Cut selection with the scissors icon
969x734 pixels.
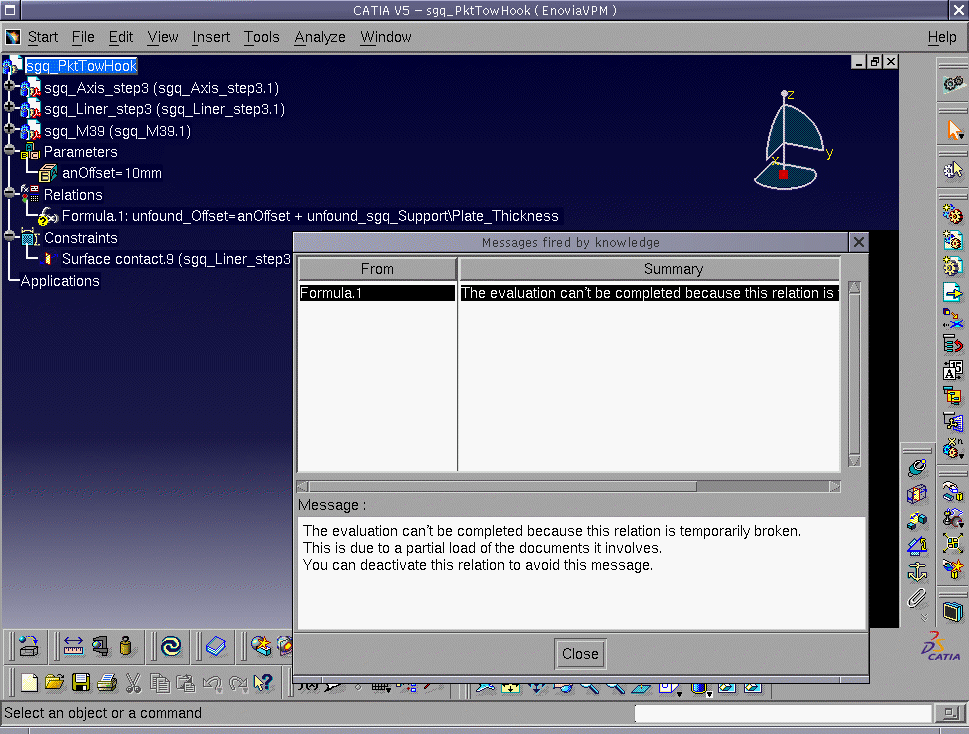click(x=133, y=683)
